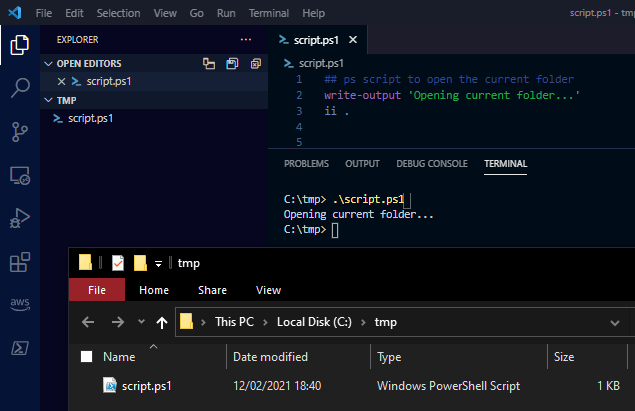Close the script.ps1 editor tab

click(353, 40)
